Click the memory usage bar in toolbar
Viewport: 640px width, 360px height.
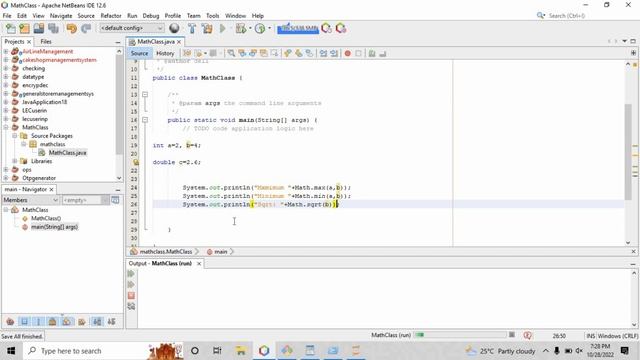(298, 29)
